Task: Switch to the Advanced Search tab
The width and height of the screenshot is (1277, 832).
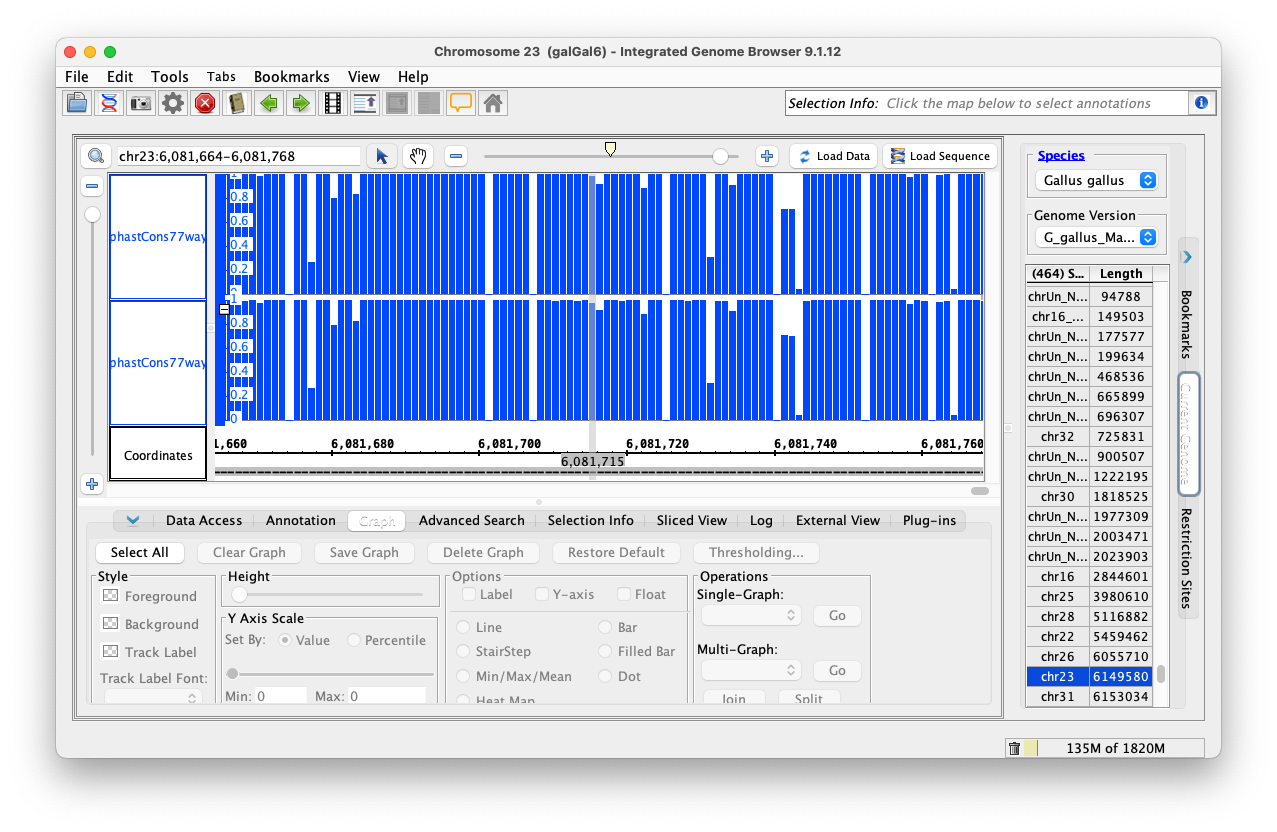Action: pyautogui.click(x=471, y=520)
